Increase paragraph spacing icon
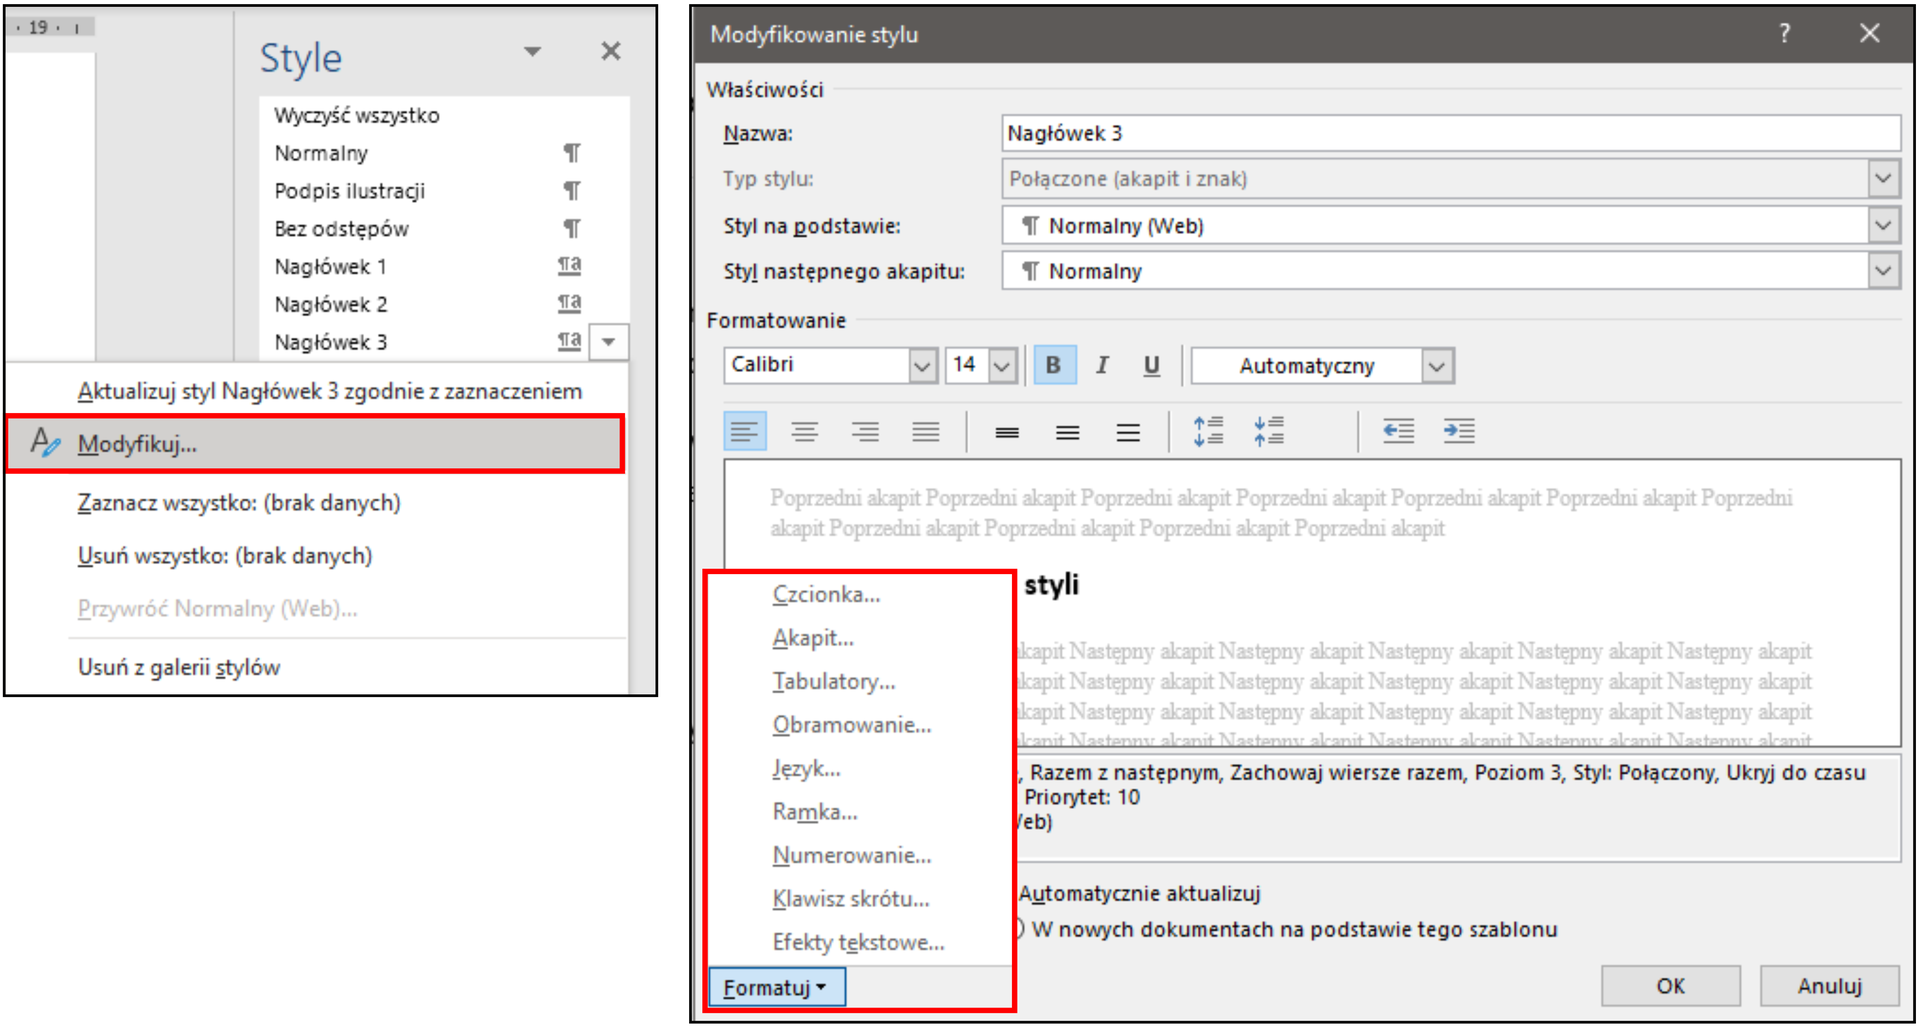Screen dimensions: 1920x1028 [1209, 431]
